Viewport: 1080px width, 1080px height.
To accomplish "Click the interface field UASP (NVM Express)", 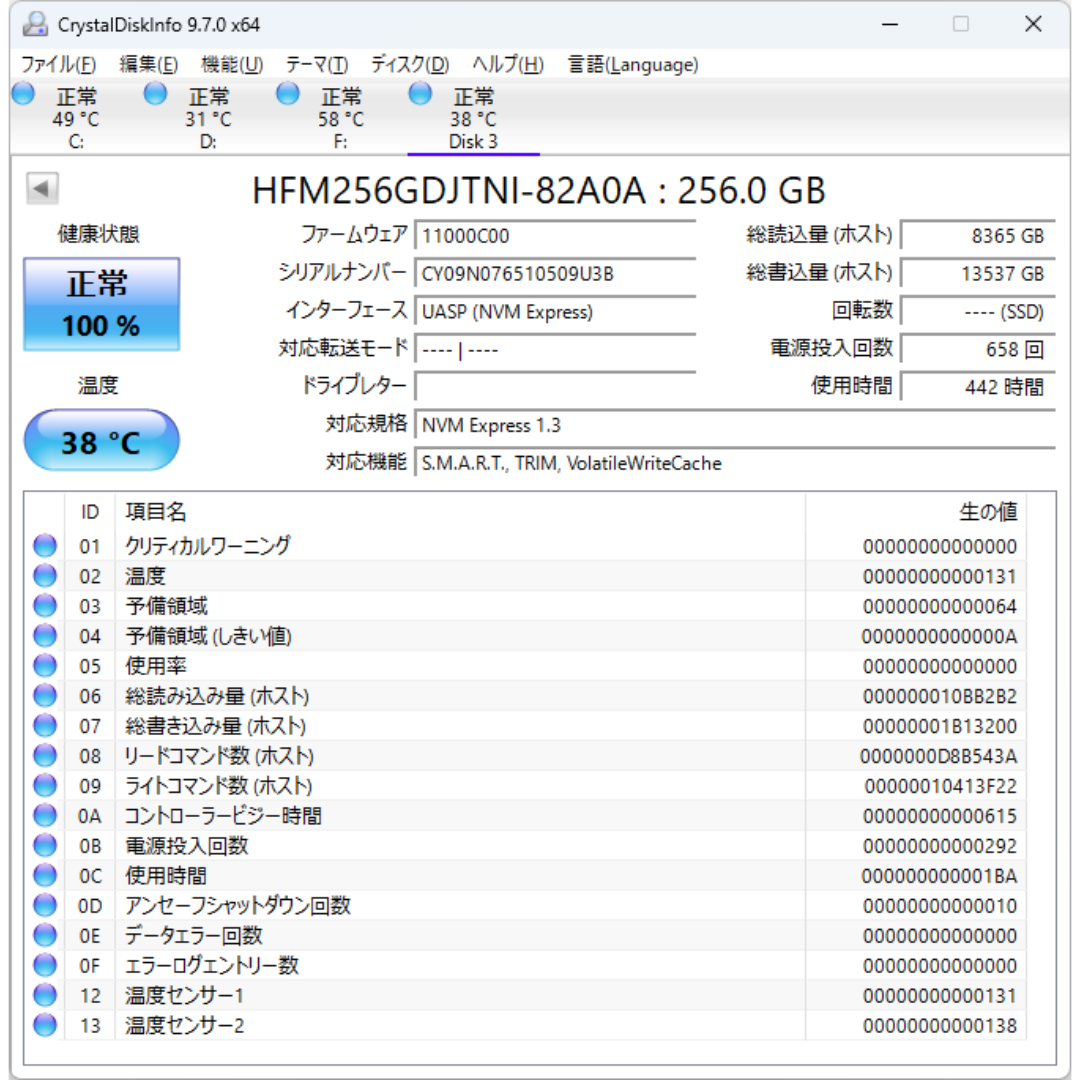I will [x=555, y=311].
